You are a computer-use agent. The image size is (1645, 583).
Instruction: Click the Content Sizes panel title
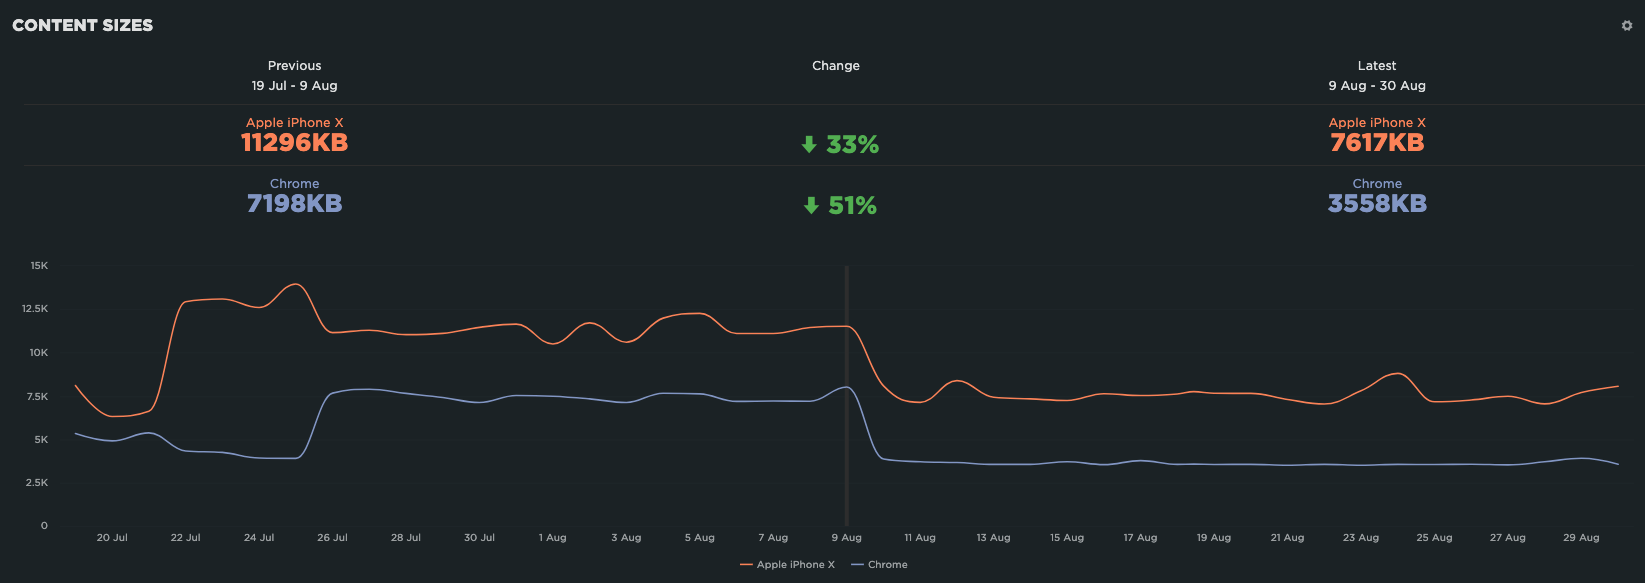point(83,26)
